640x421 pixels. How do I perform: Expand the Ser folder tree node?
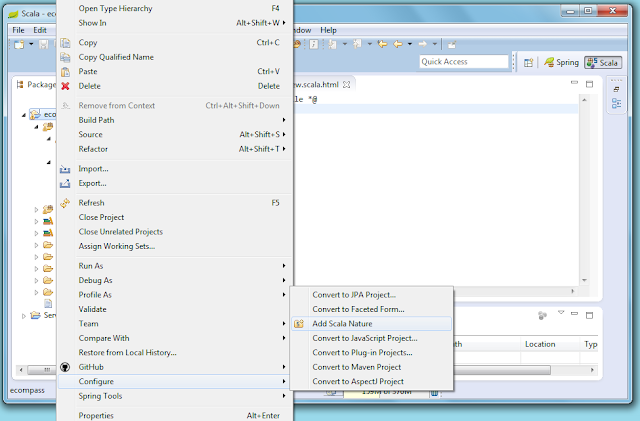point(24,316)
